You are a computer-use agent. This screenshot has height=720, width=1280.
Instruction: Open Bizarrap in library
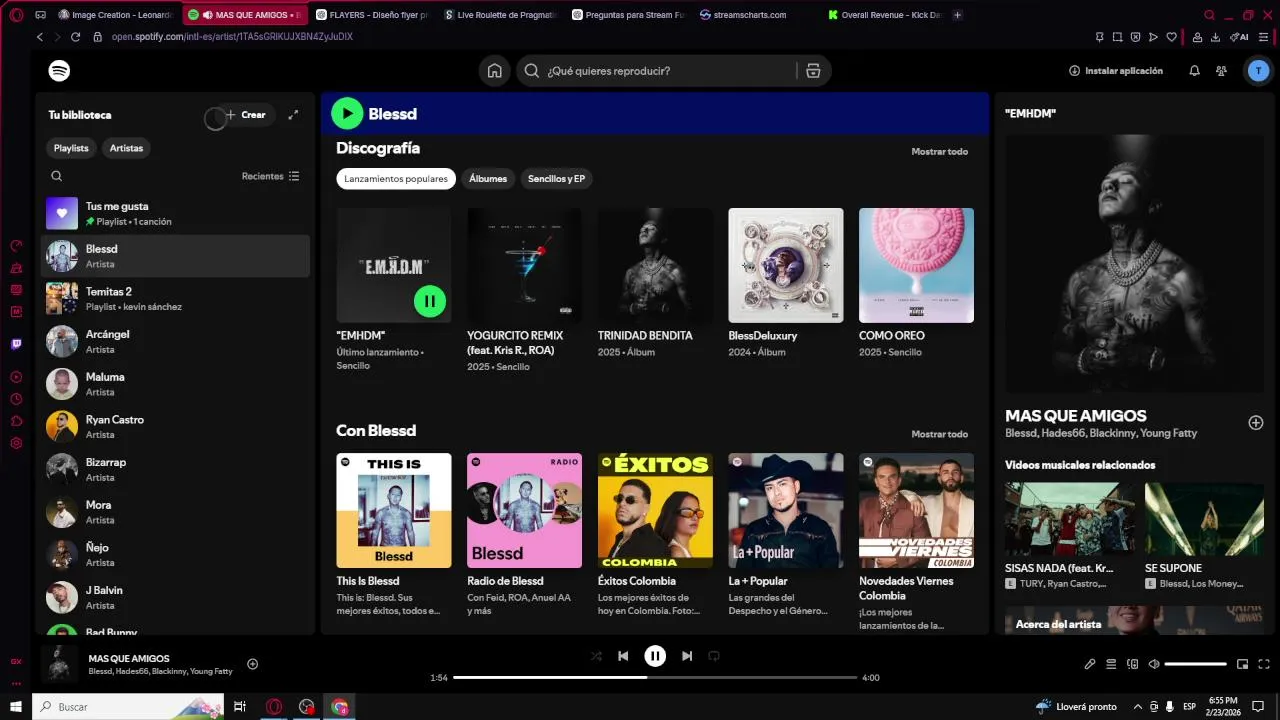[x=175, y=469]
